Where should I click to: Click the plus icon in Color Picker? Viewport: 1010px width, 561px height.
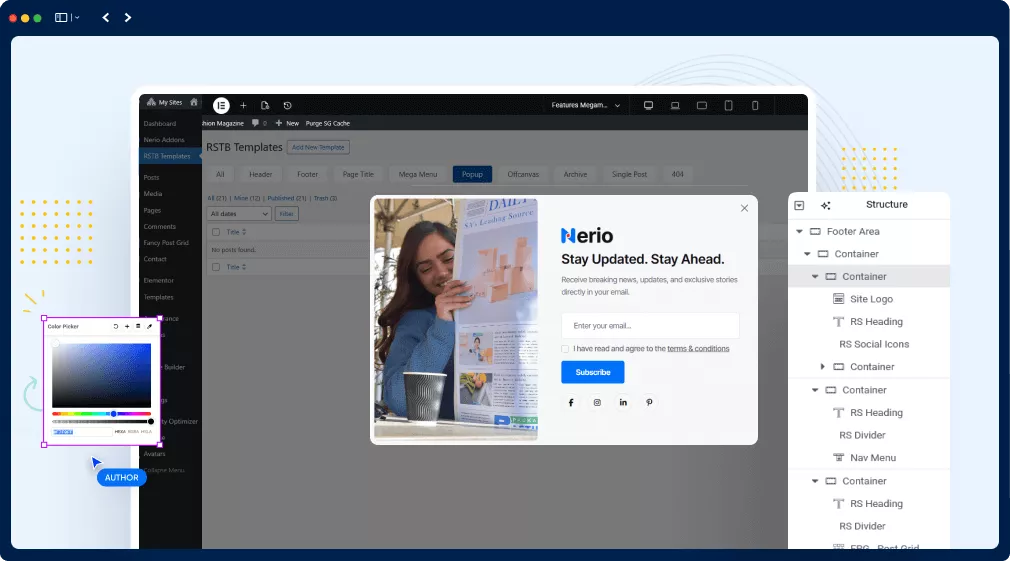coord(127,327)
